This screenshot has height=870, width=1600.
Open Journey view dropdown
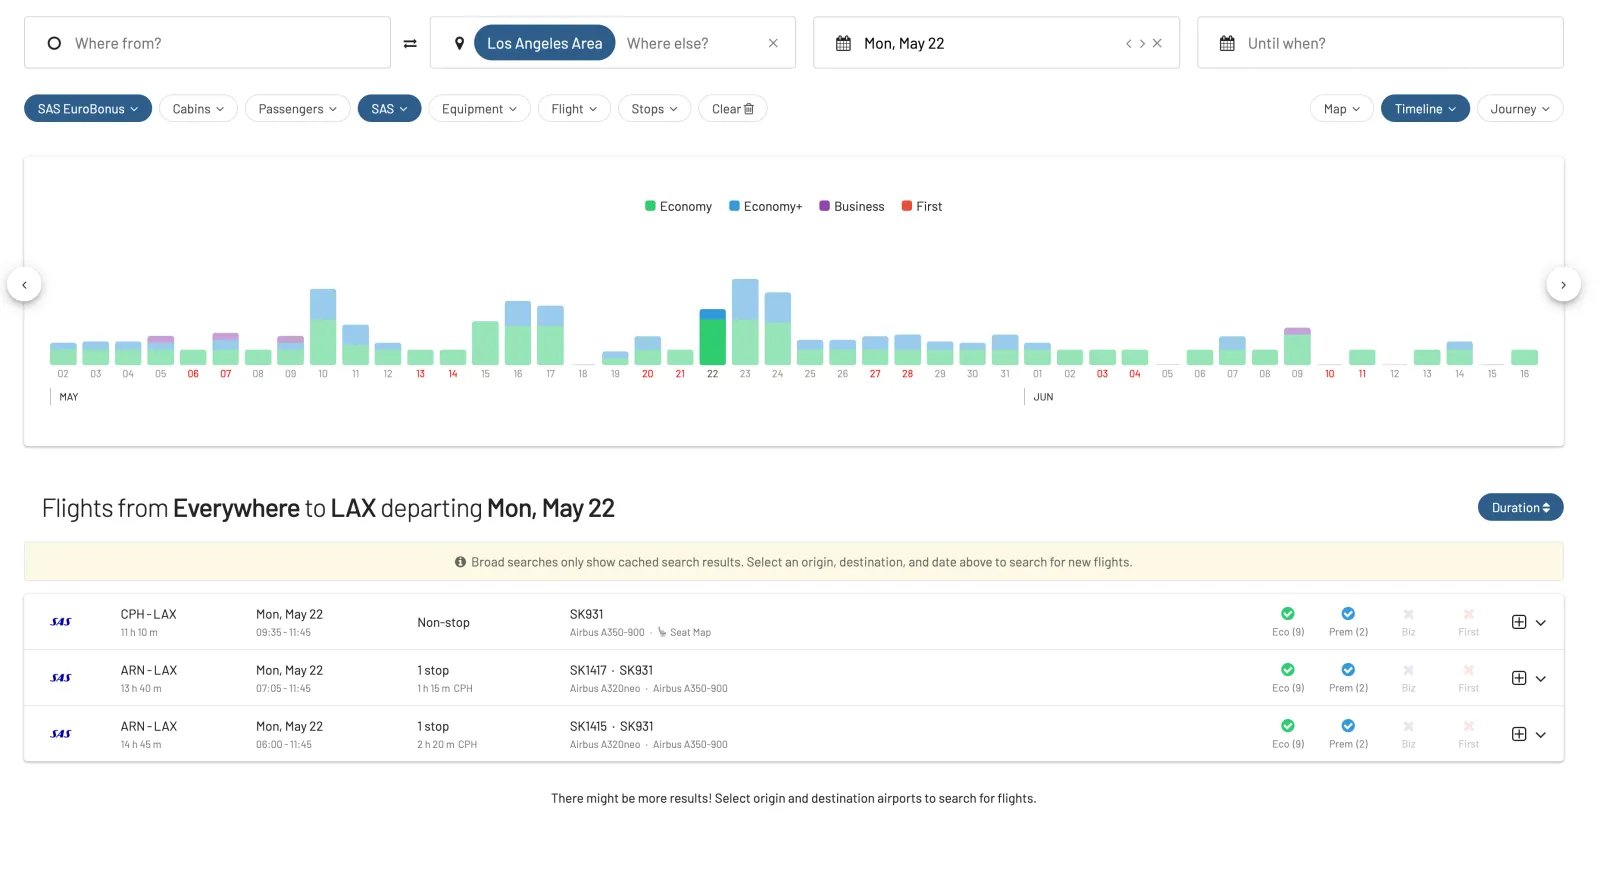[x=1520, y=109]
